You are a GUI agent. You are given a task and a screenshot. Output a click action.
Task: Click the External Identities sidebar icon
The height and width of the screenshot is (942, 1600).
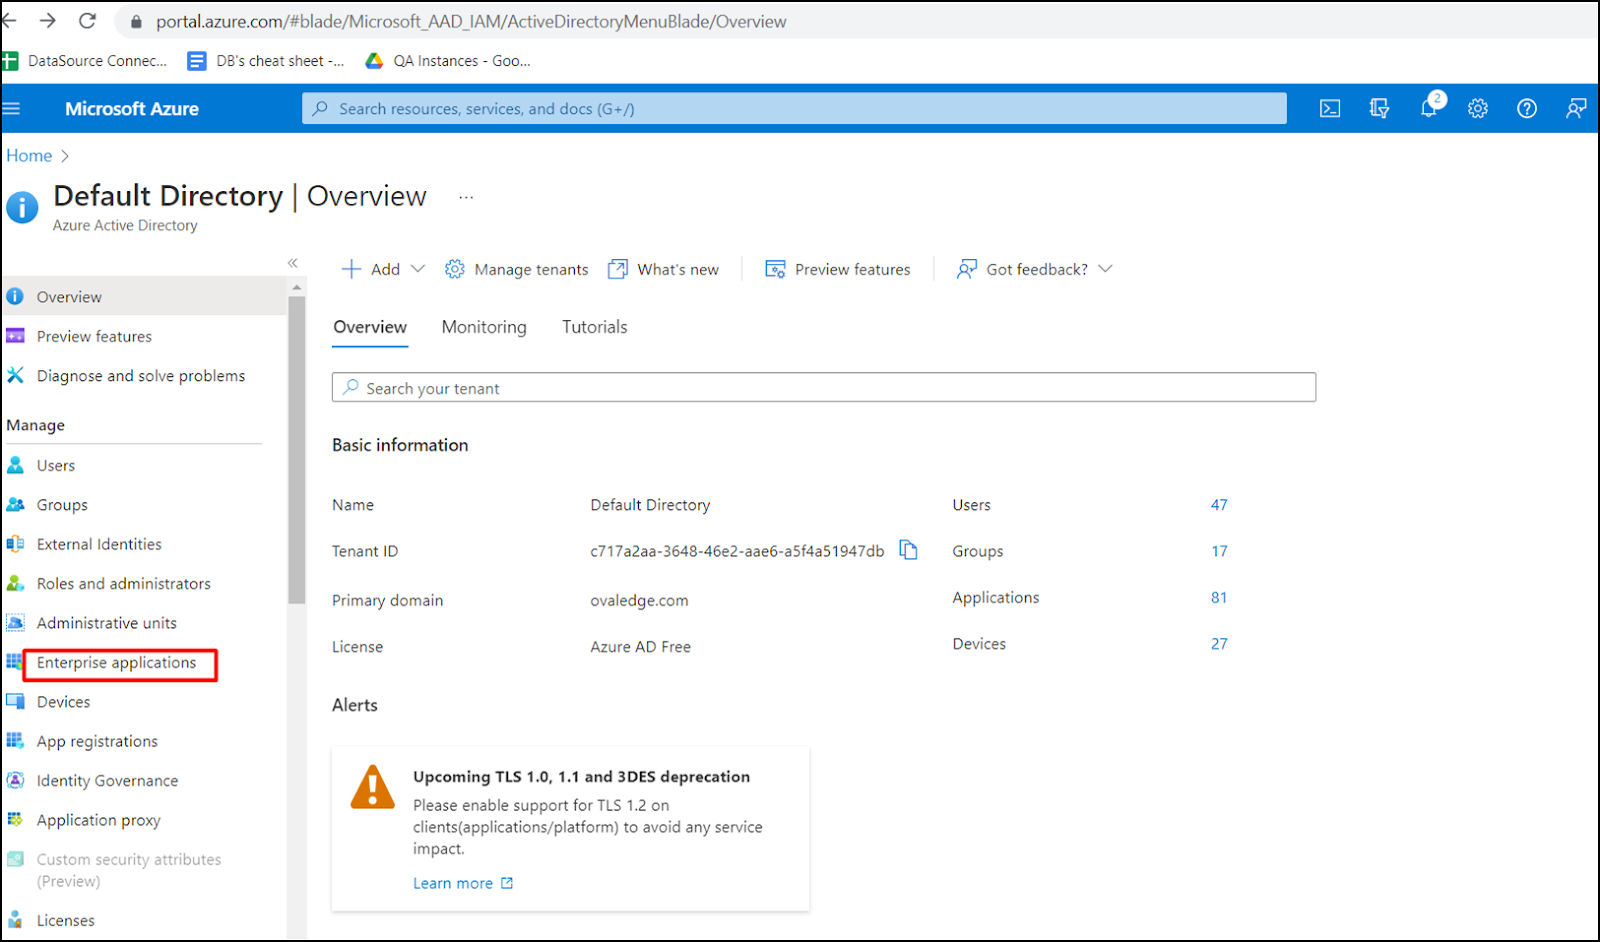(15, 544)
